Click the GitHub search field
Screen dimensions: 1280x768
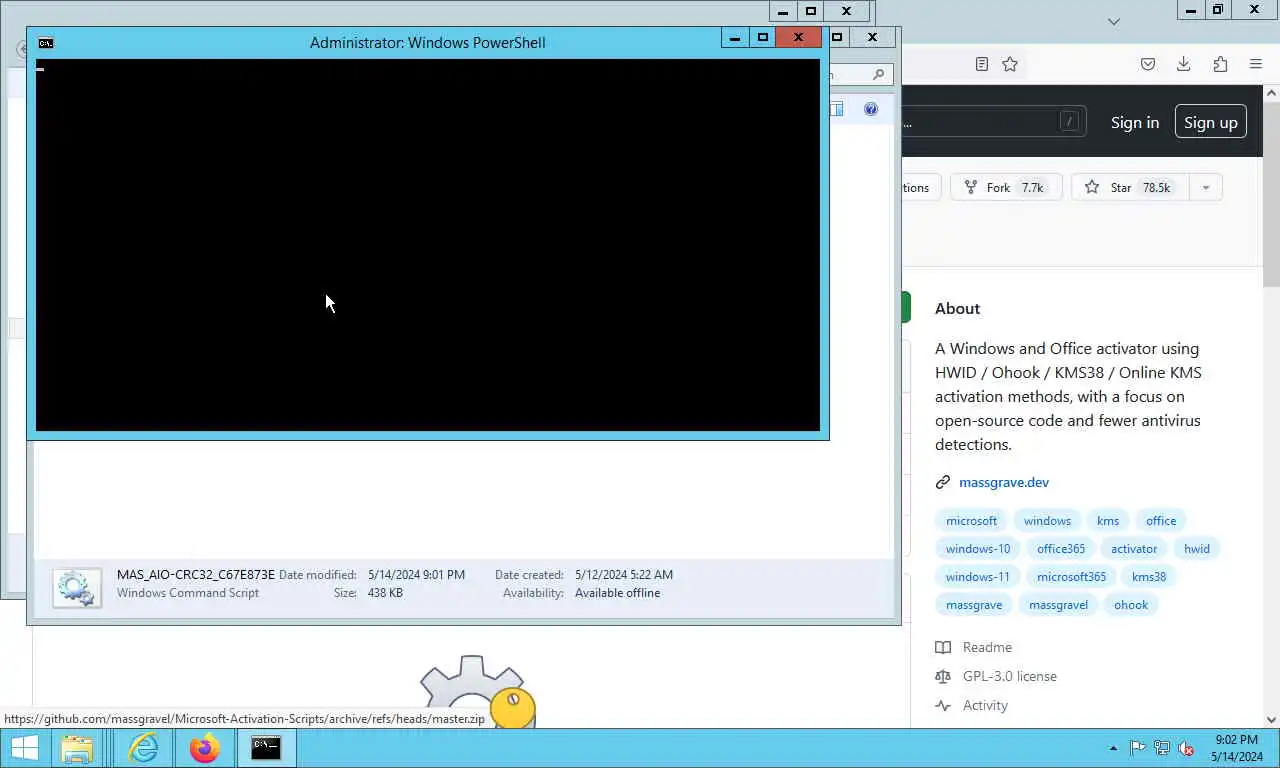993,122
